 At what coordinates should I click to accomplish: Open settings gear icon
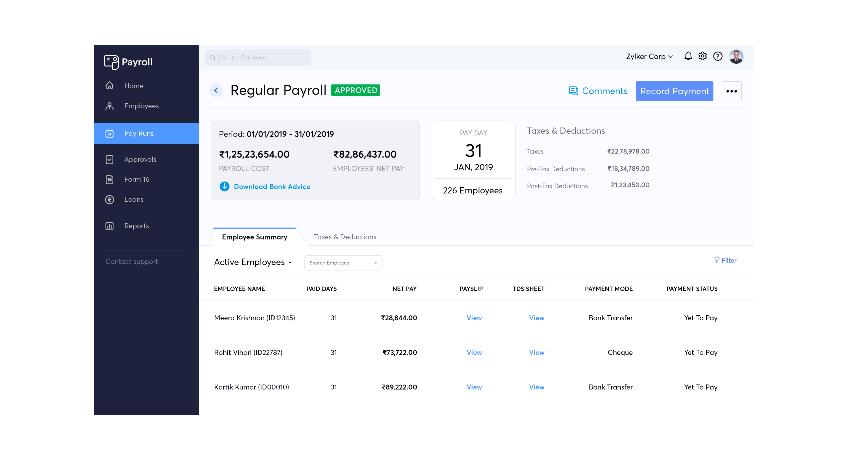point(703,56)
